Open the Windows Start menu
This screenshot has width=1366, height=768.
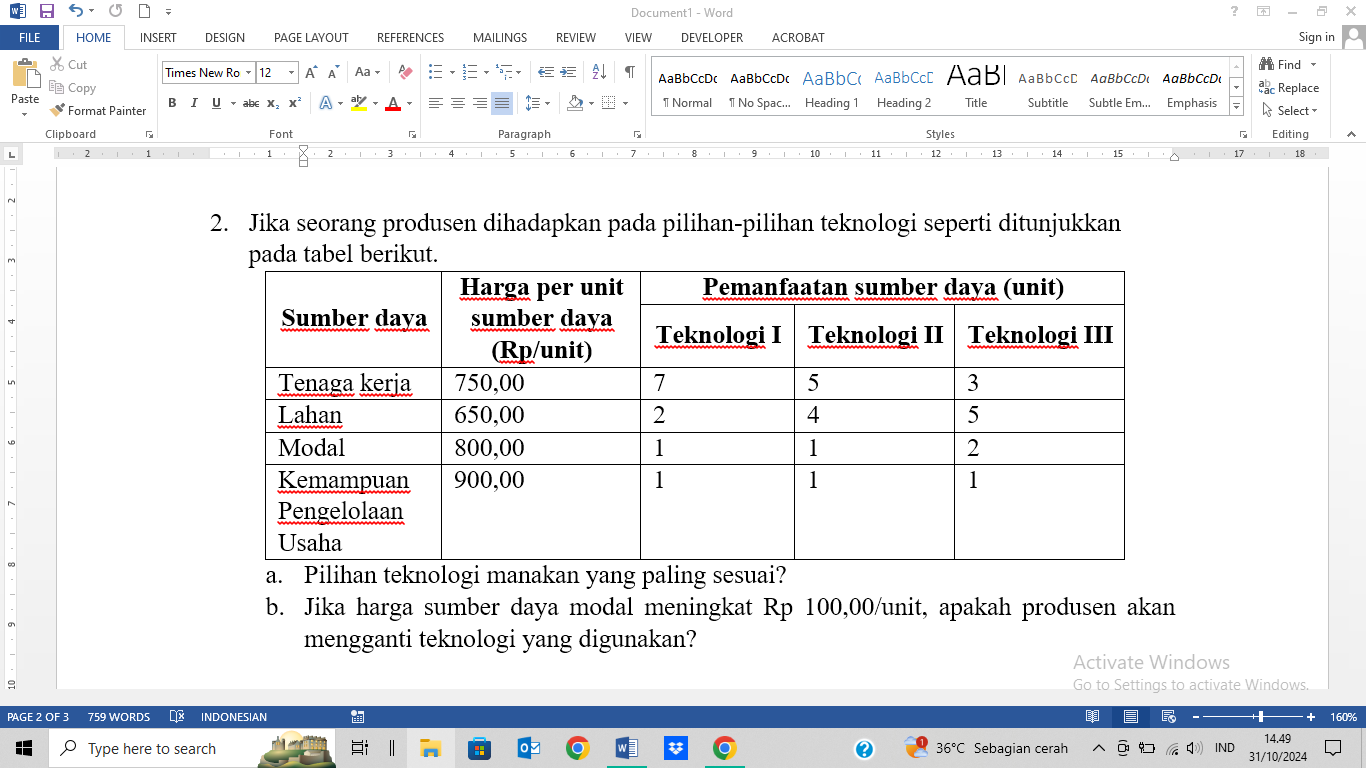click(24, 748)
